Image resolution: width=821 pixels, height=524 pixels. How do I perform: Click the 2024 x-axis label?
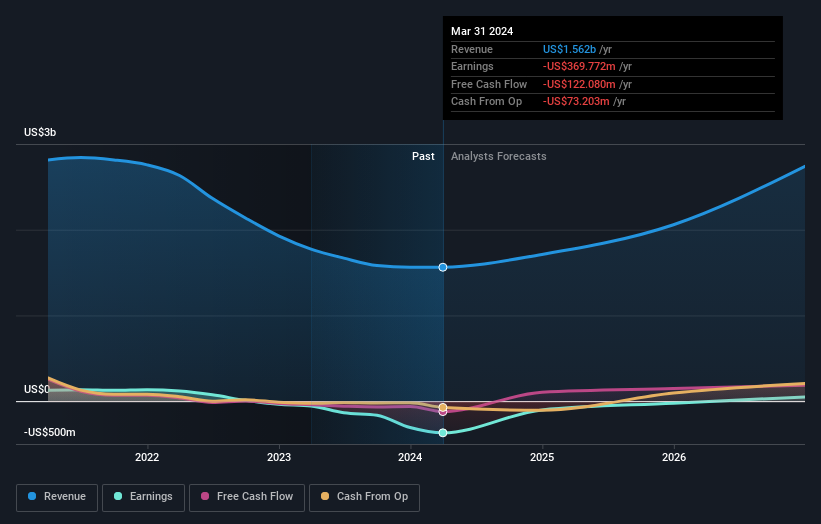click(x=410, y=457)
